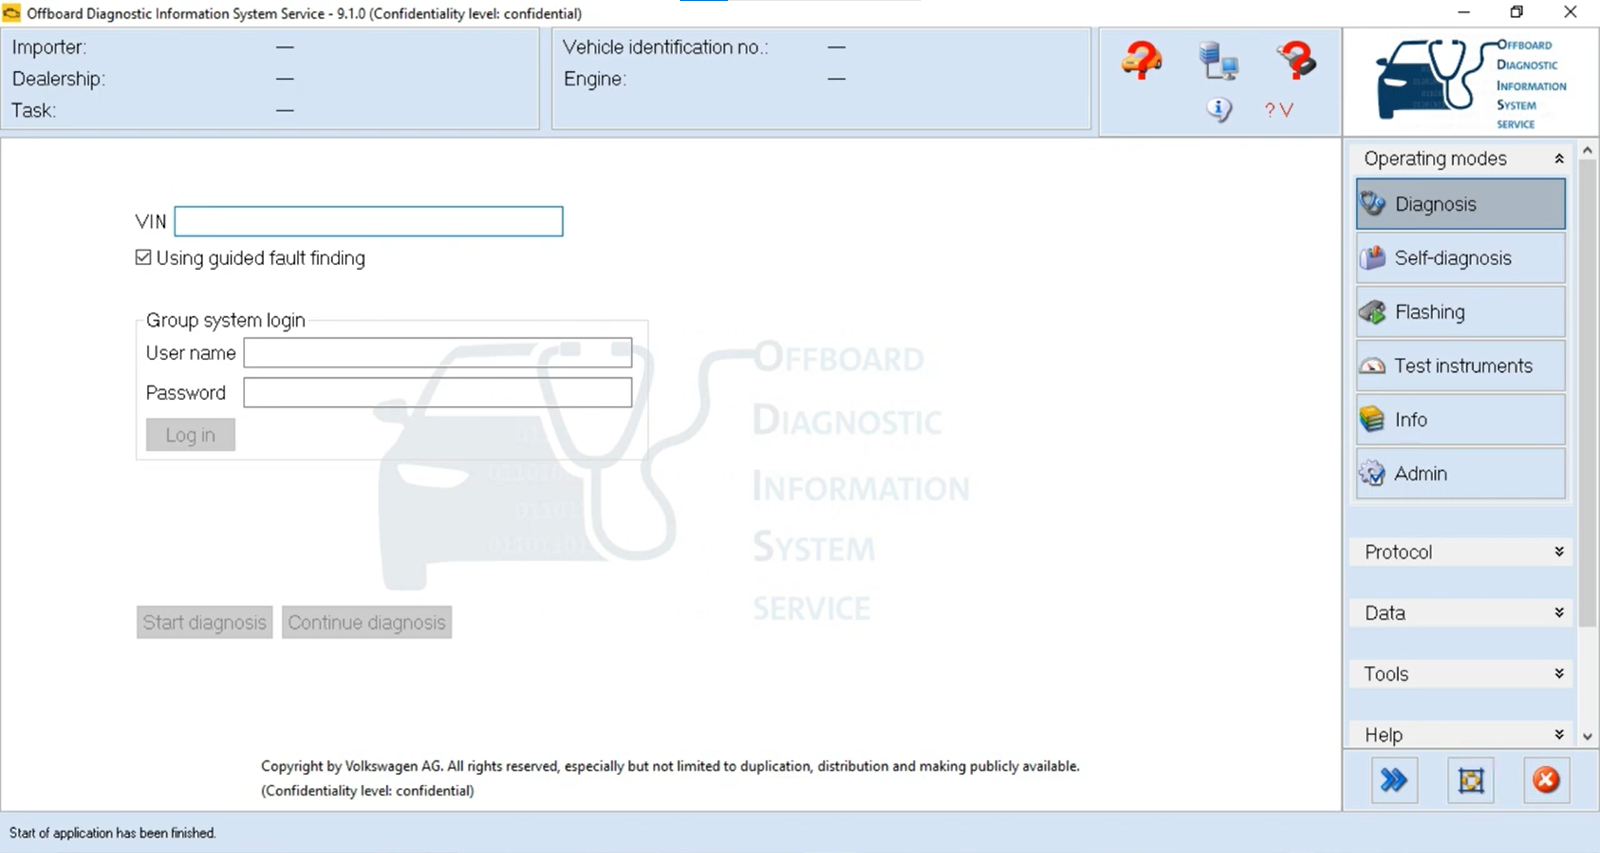Click the User name input field
Viewport: 1600px width, 853px height.
point(438,353)
